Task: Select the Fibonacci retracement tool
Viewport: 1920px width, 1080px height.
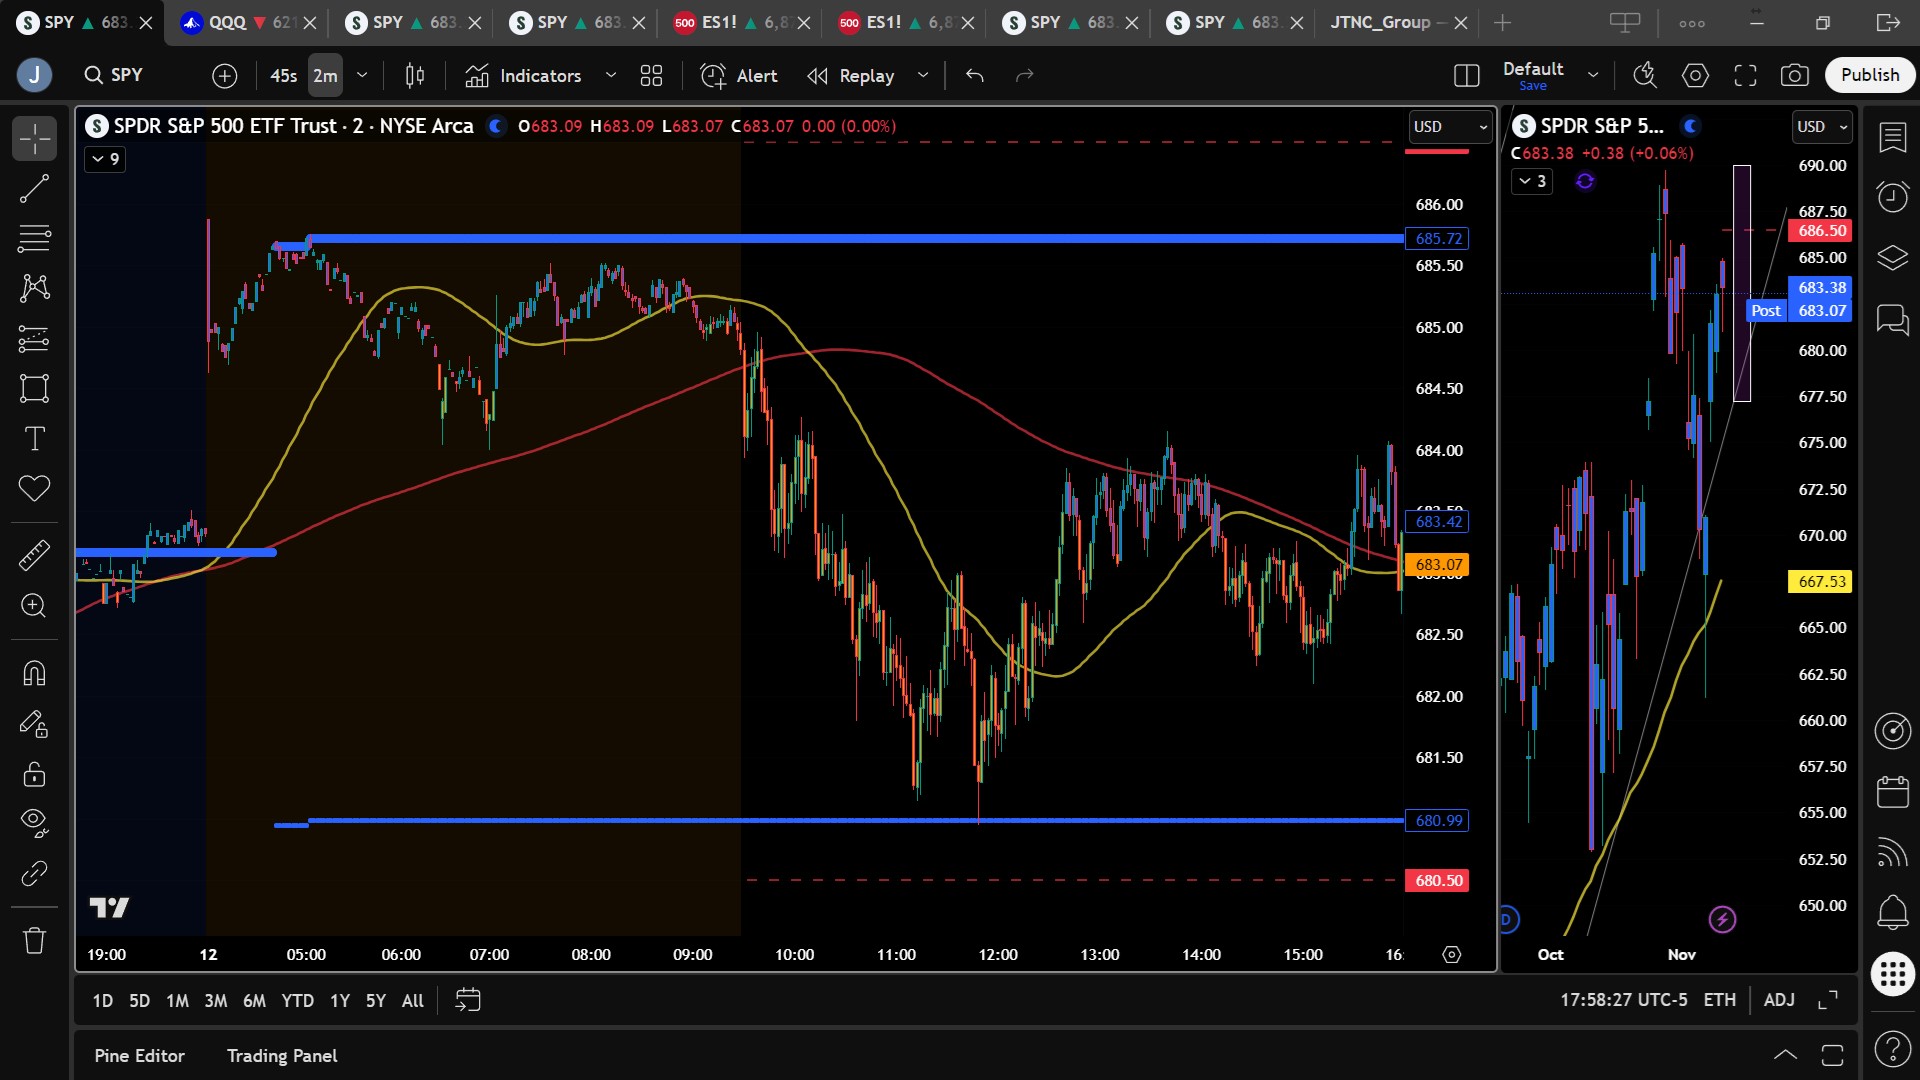Action: [34, 238]
